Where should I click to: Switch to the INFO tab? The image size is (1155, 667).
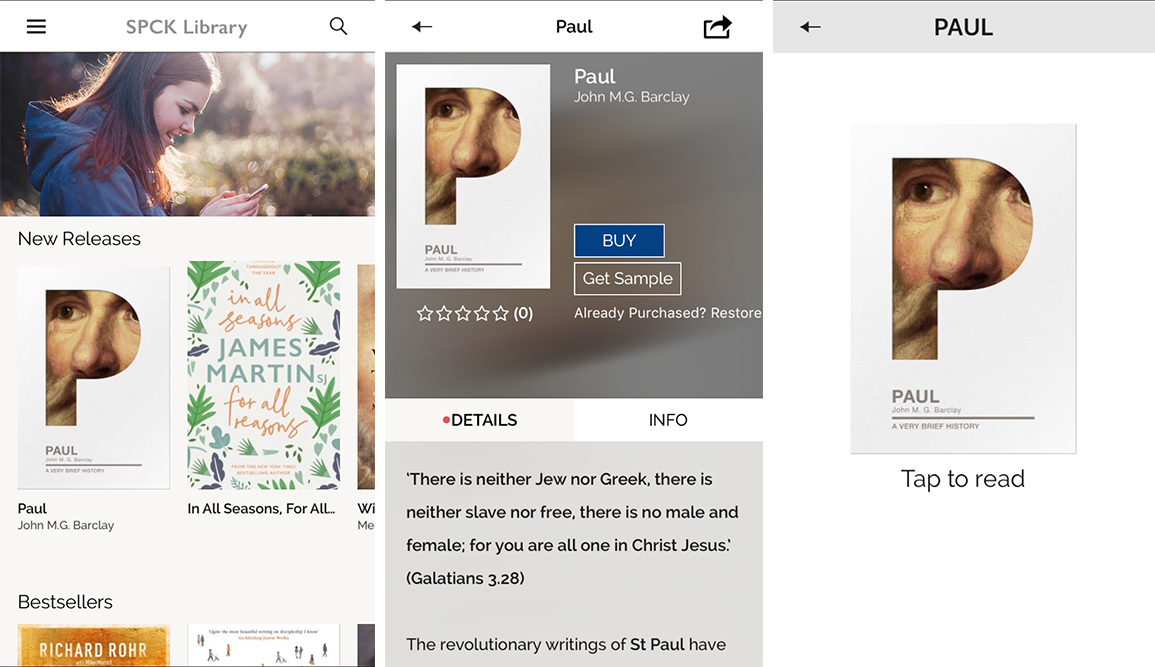click(668, 420)
